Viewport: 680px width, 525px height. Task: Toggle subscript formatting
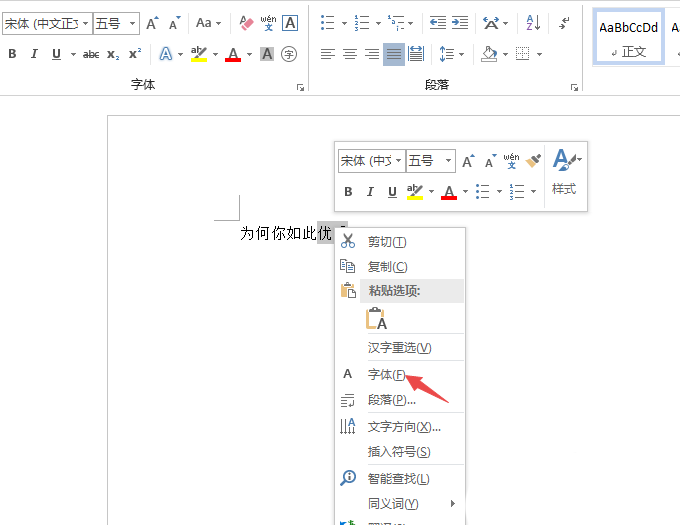pos(113,54)
